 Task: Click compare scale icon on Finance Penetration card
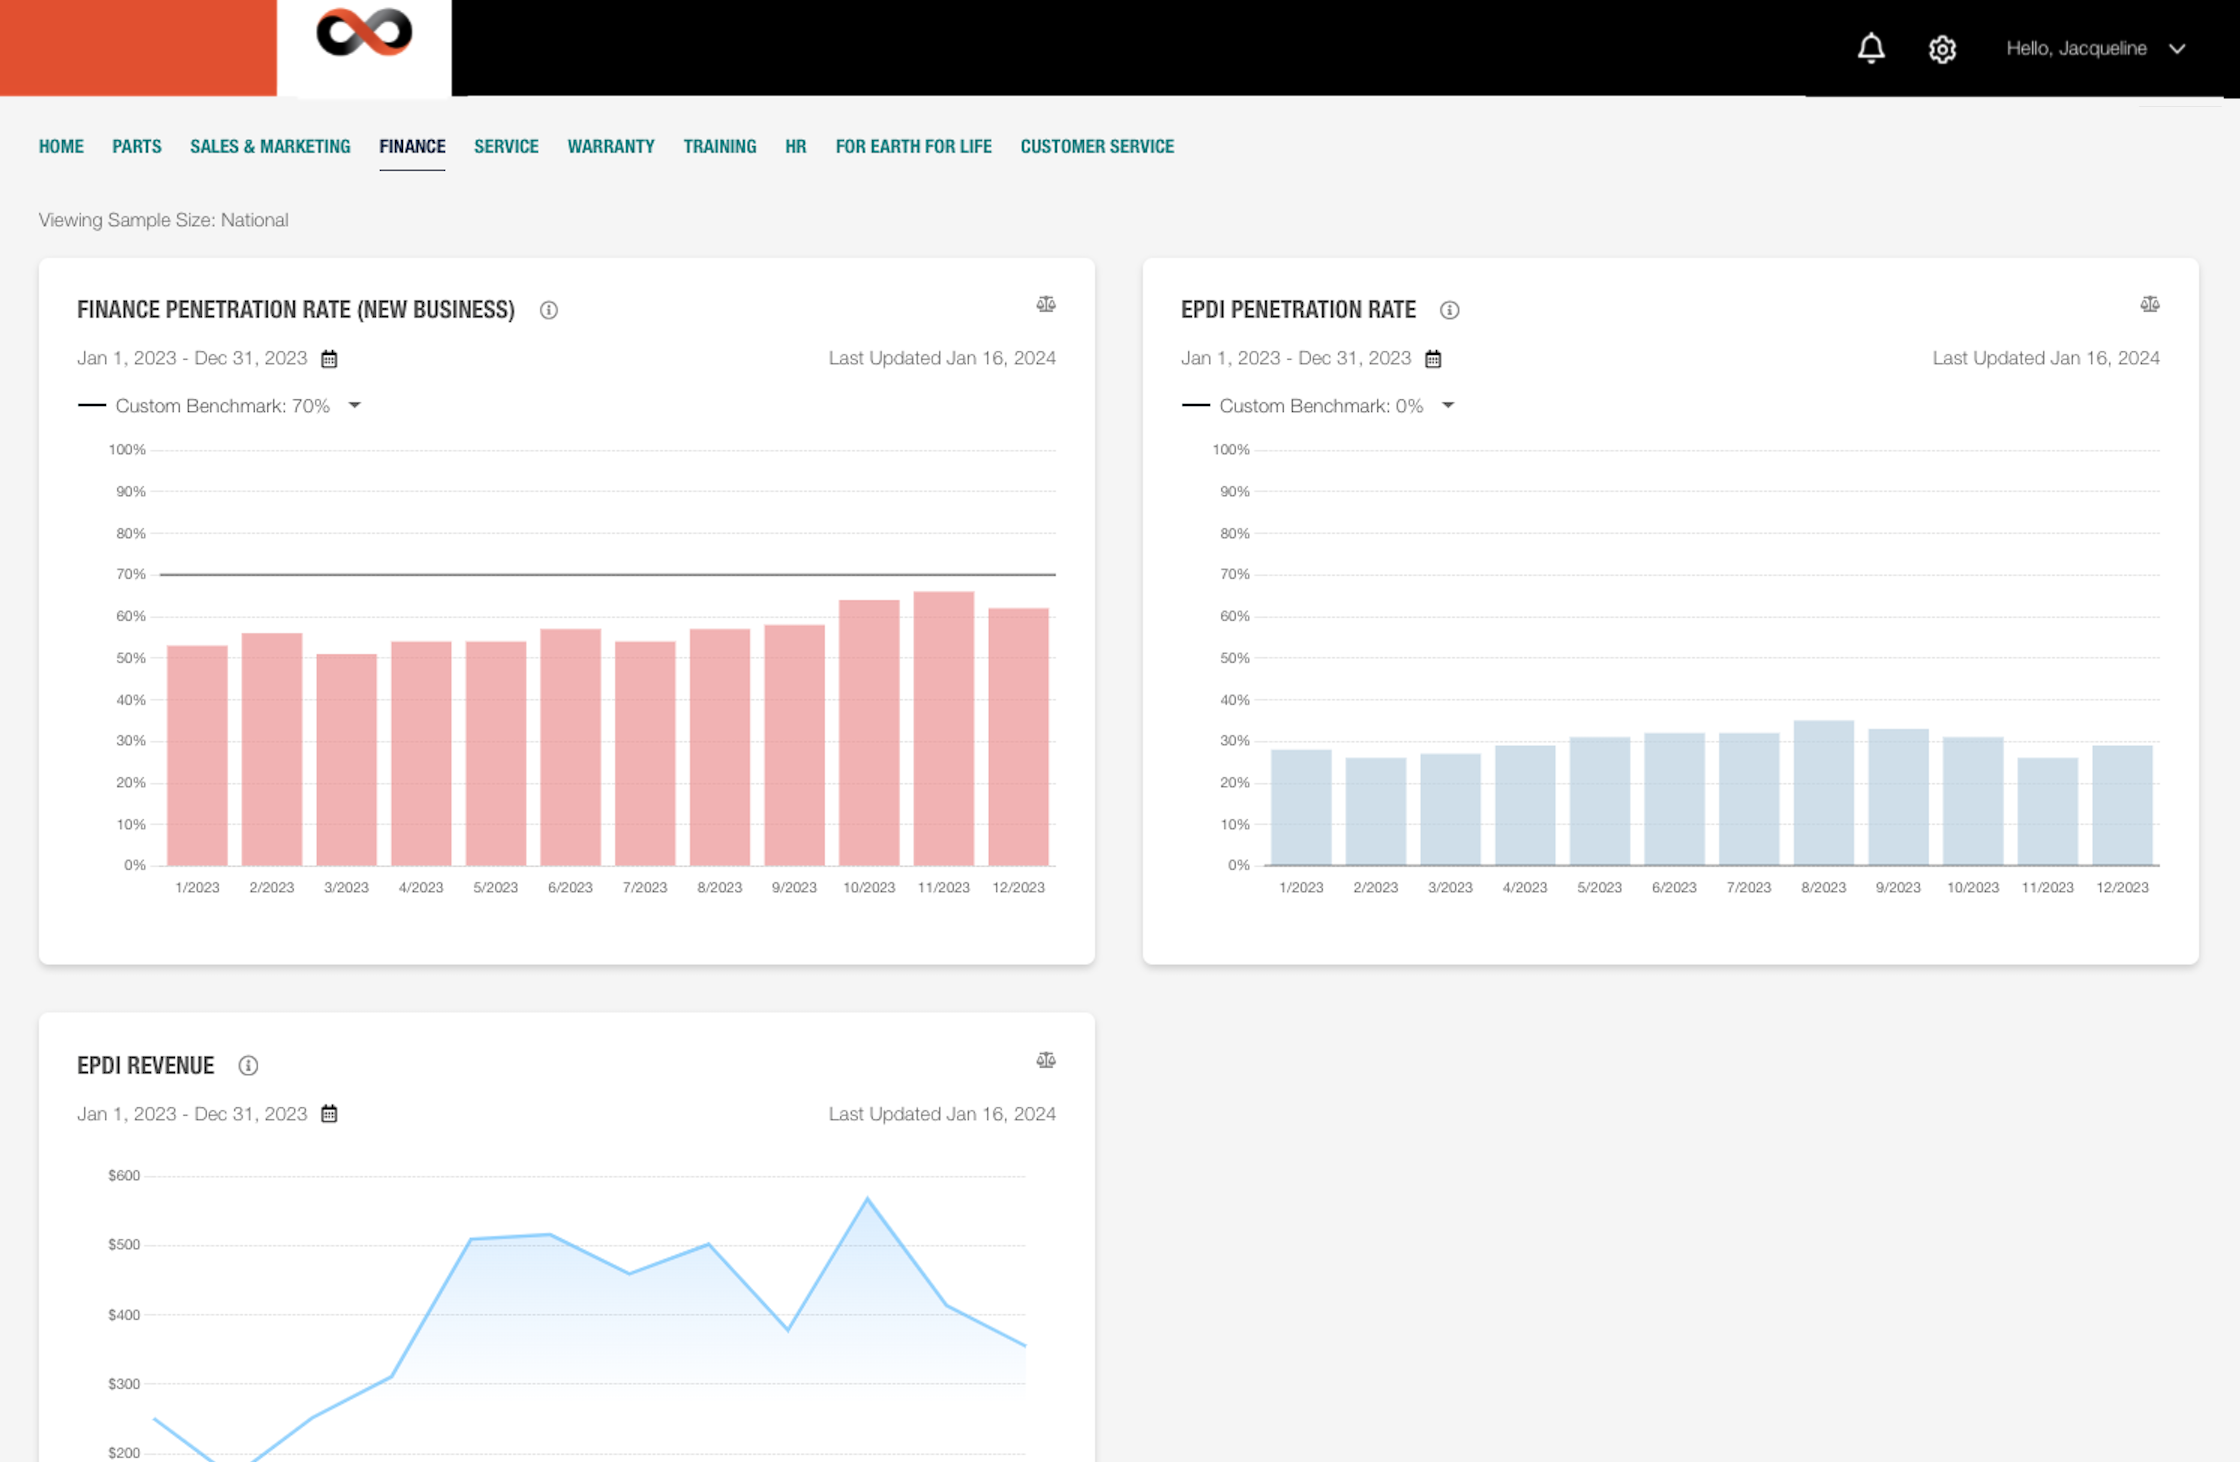coord(1046,304)
